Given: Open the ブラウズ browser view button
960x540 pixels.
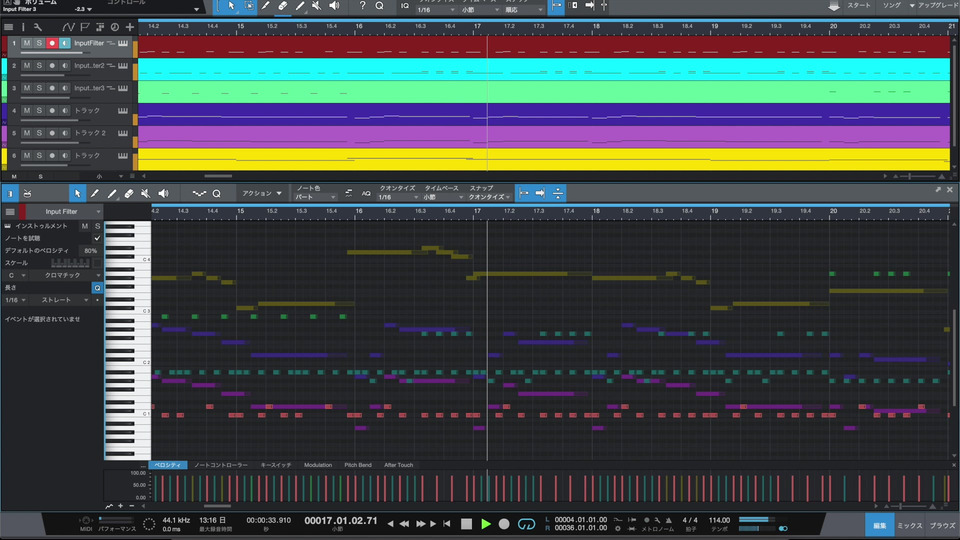Looking at the screenshot, I should 942,525.
